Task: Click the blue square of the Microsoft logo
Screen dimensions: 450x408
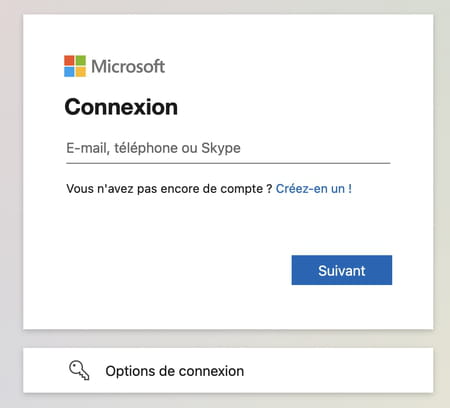Action: click(69, 72)
